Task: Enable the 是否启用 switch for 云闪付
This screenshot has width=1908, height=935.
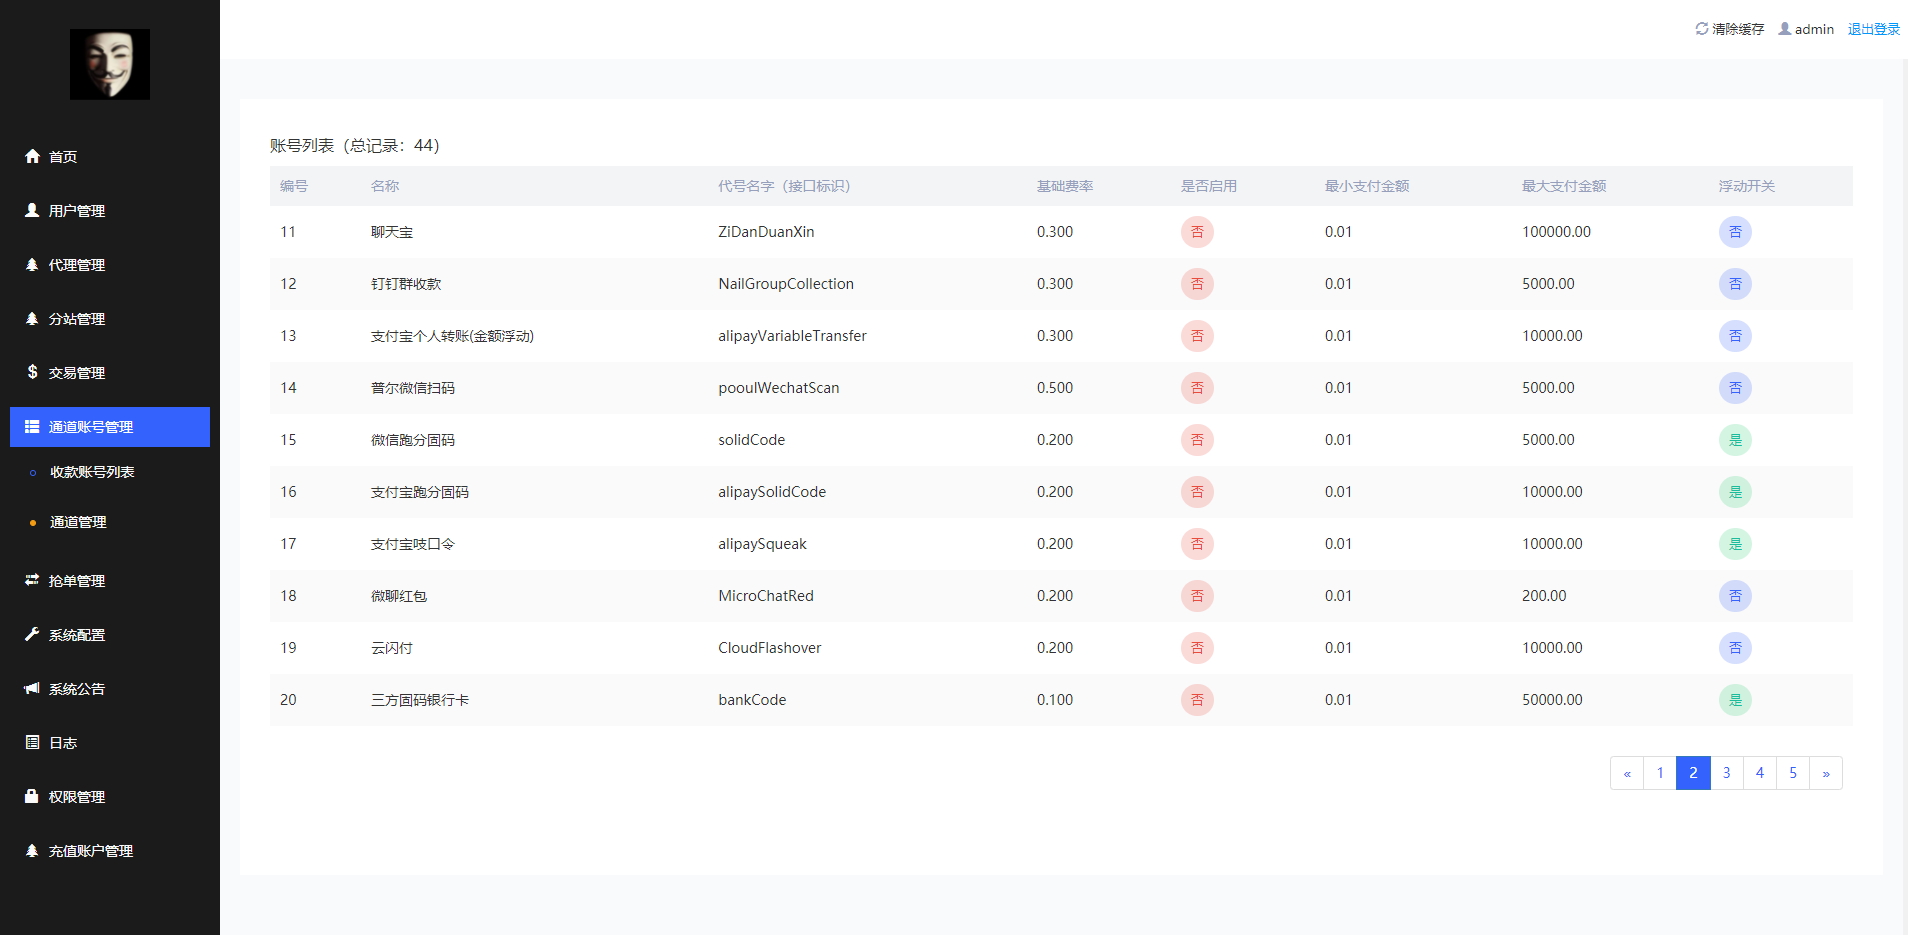Action: 1196,648
